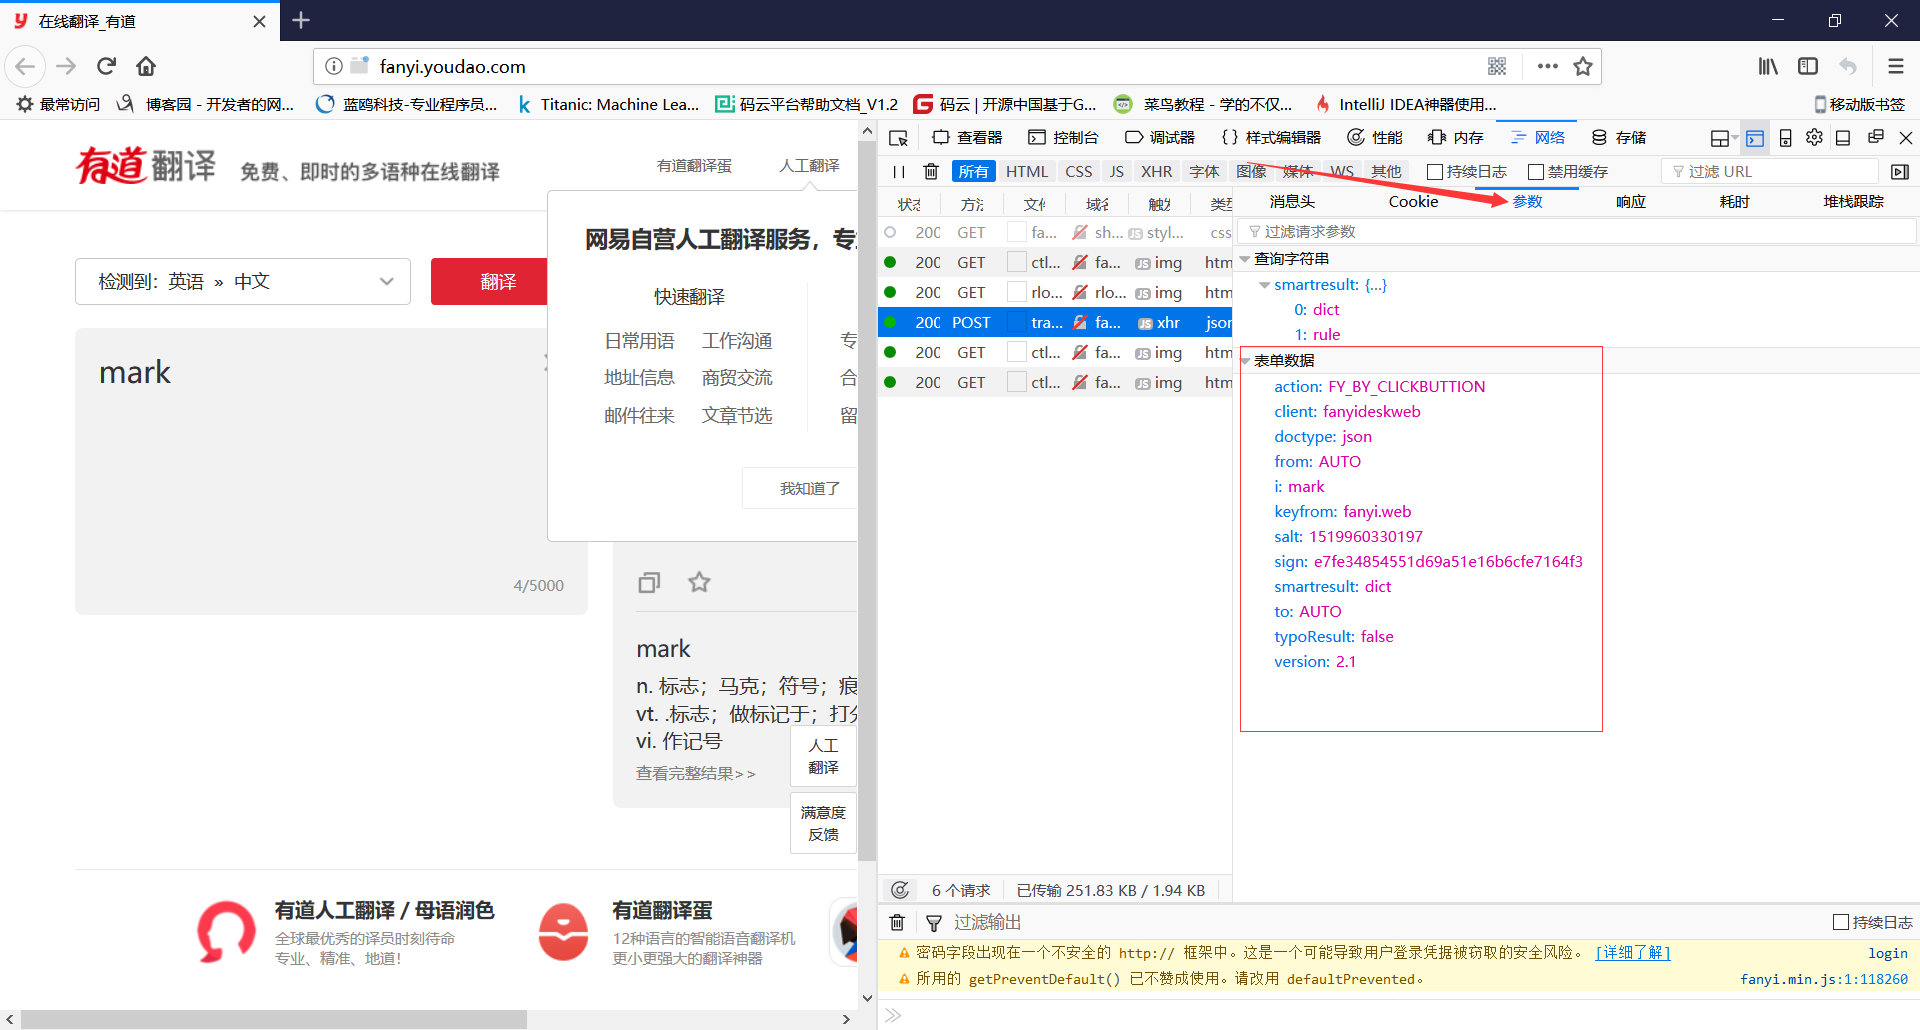Open the 菜鸟教程 bookmark

coord(1203,104)
